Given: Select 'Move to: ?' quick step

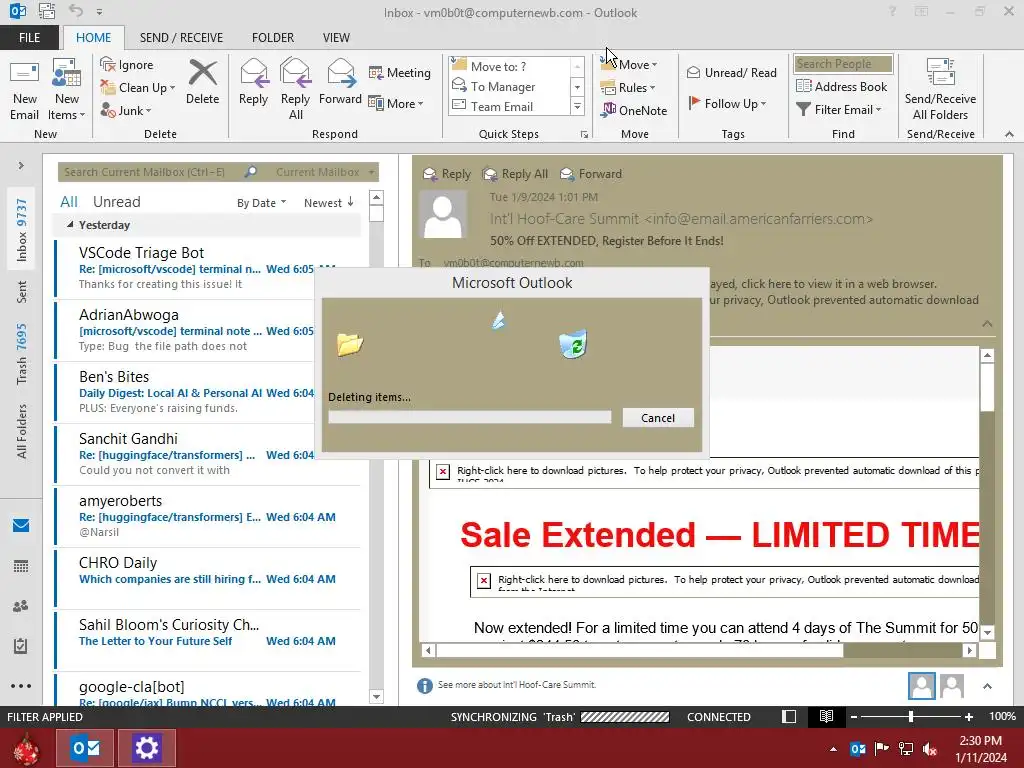Looking at the screenshot, I should tap(509, 66).
